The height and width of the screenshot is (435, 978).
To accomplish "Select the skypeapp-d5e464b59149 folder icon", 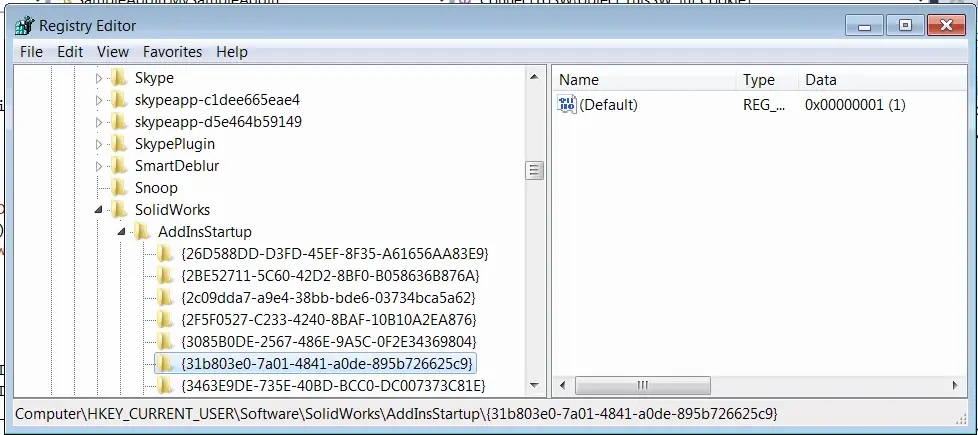I will coord(119,122).
